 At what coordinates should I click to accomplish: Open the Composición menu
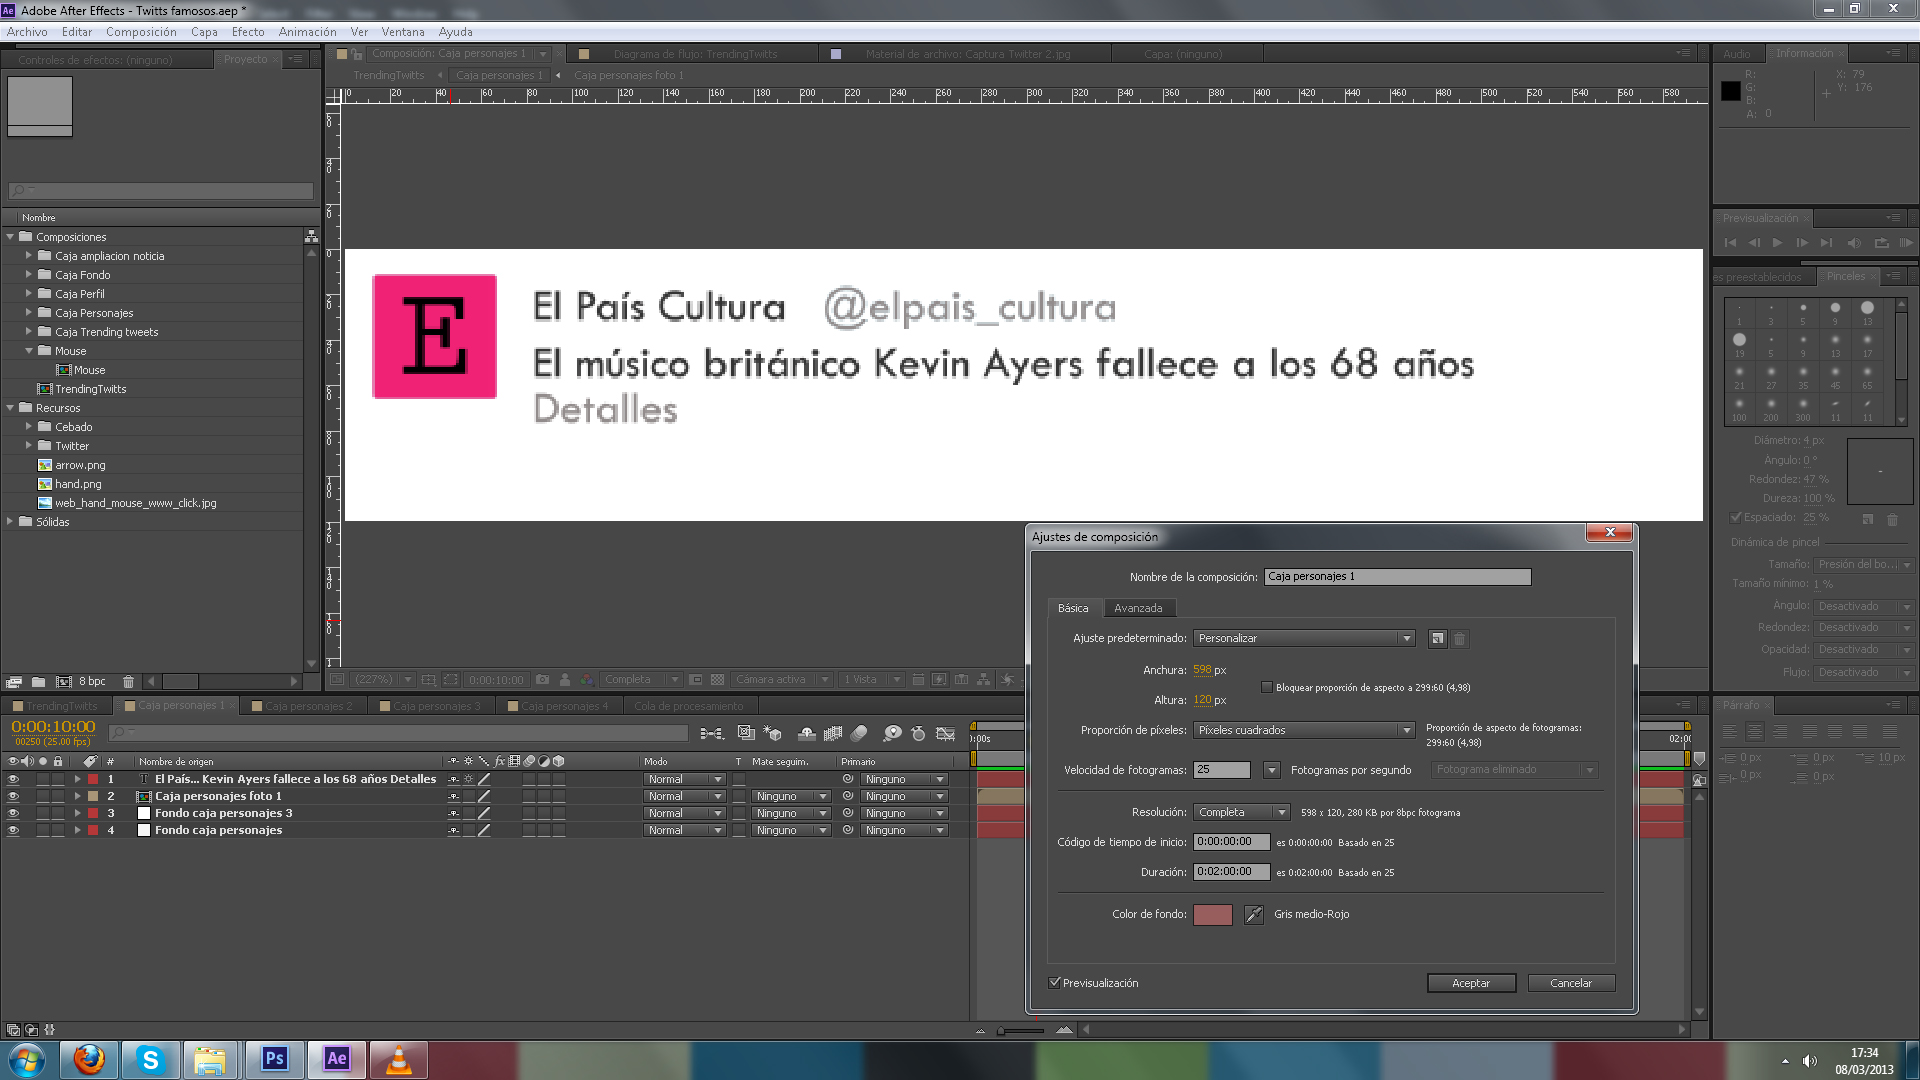pyautogui.click(x=141, y=32)
